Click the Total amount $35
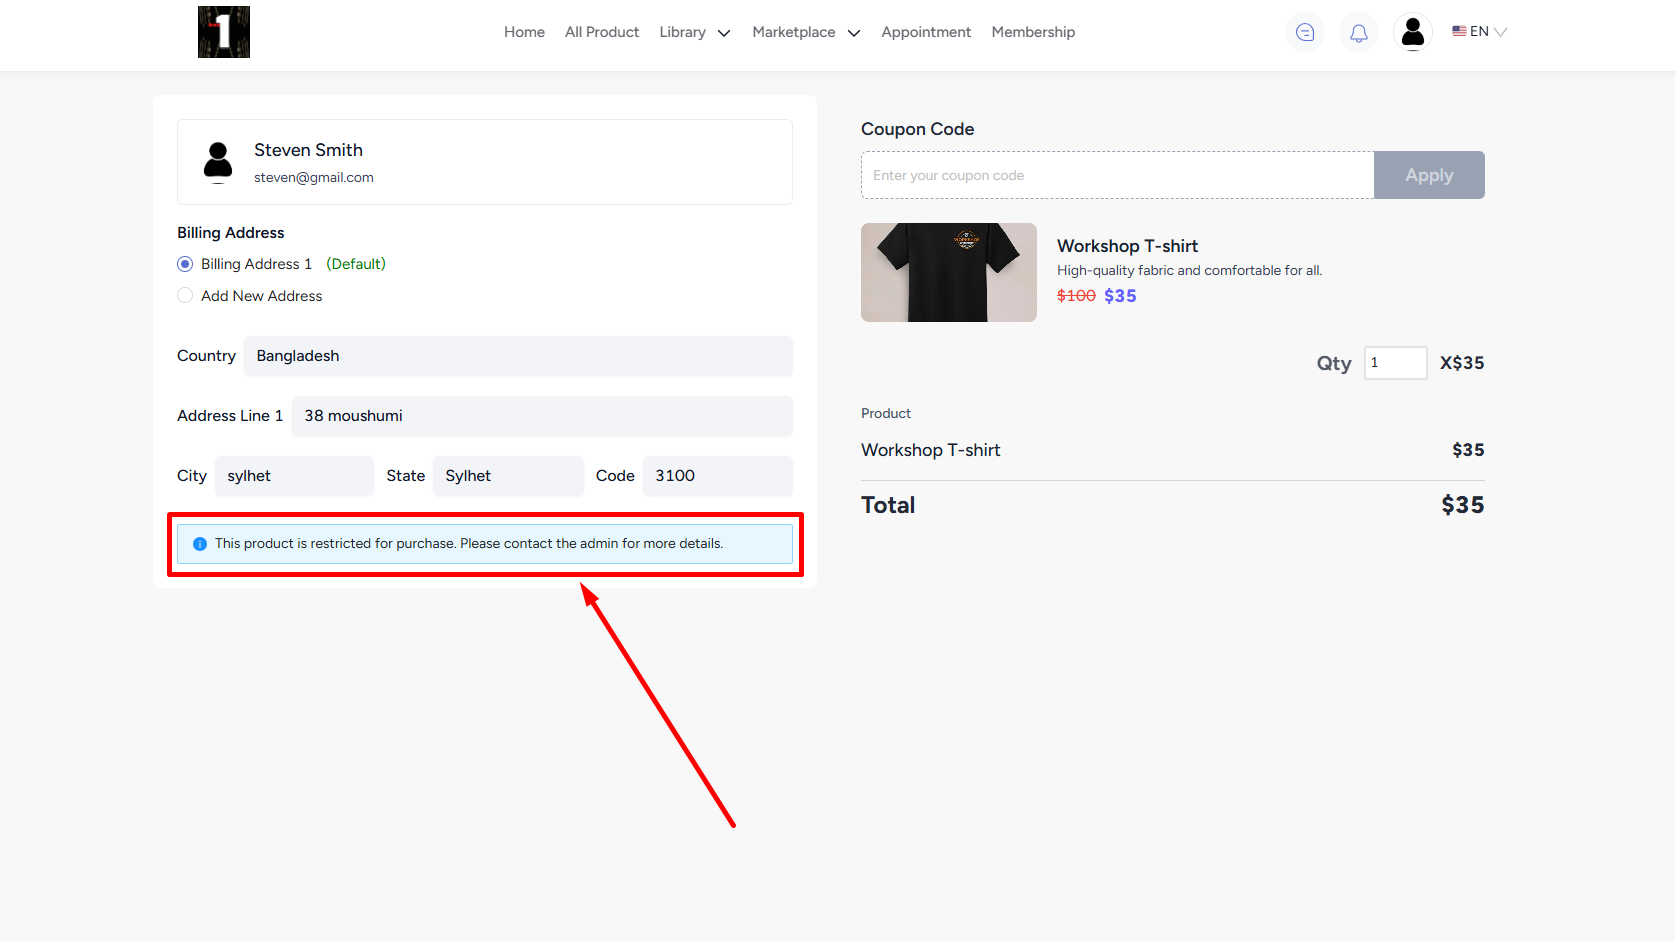This screenshot has width=1675, height=942. (1462, 505)
